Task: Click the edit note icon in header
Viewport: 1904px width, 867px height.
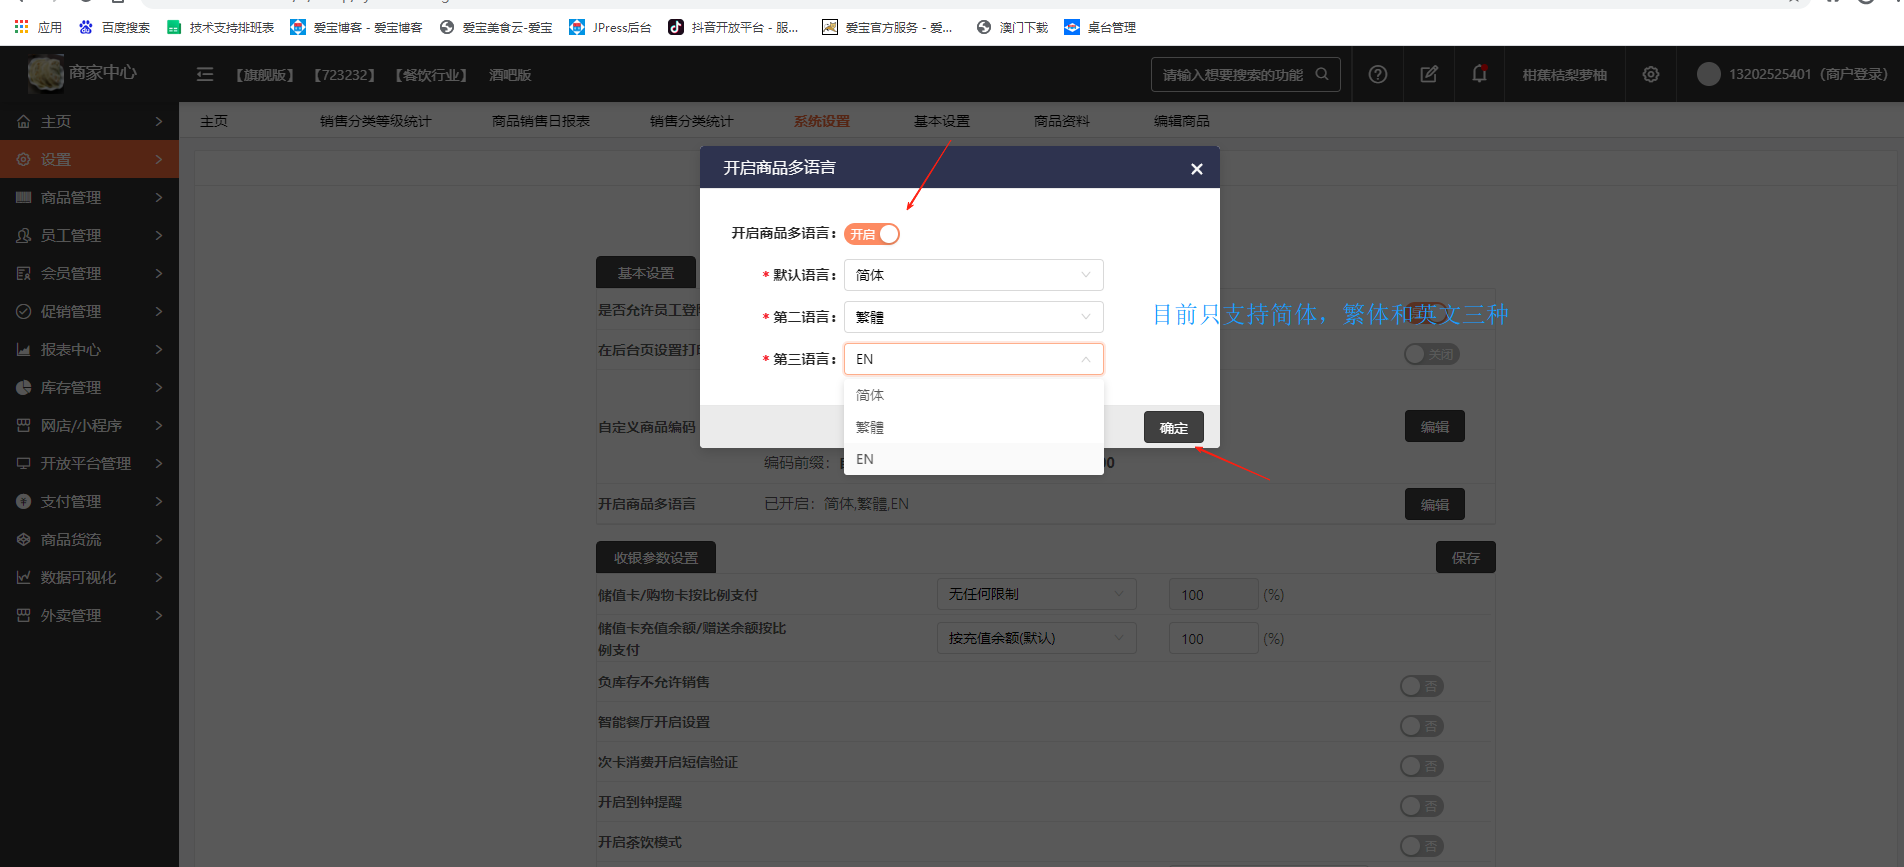Action: [x=1428, y=74]
